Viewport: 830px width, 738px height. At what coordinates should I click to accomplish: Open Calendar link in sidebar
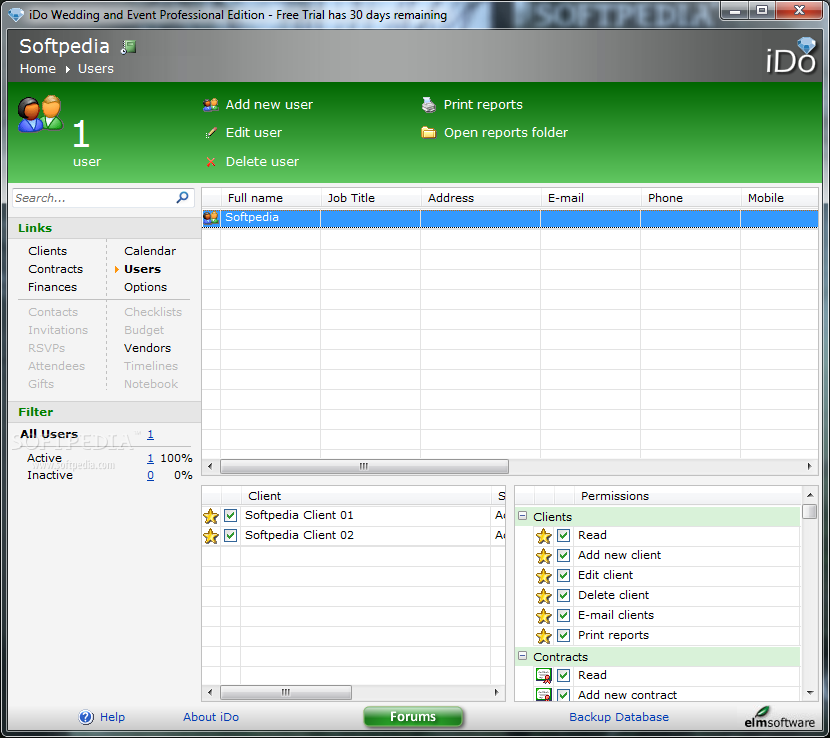click(x=150, y=251)
